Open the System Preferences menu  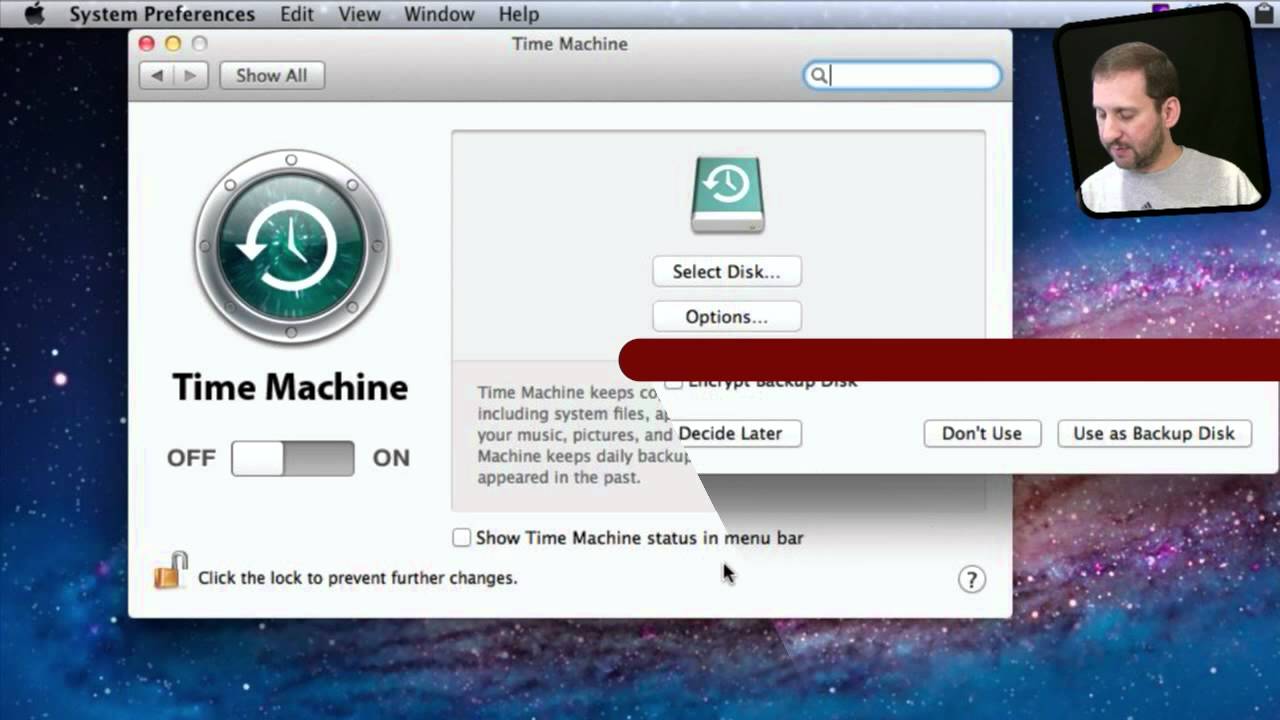tap(162, 14)
